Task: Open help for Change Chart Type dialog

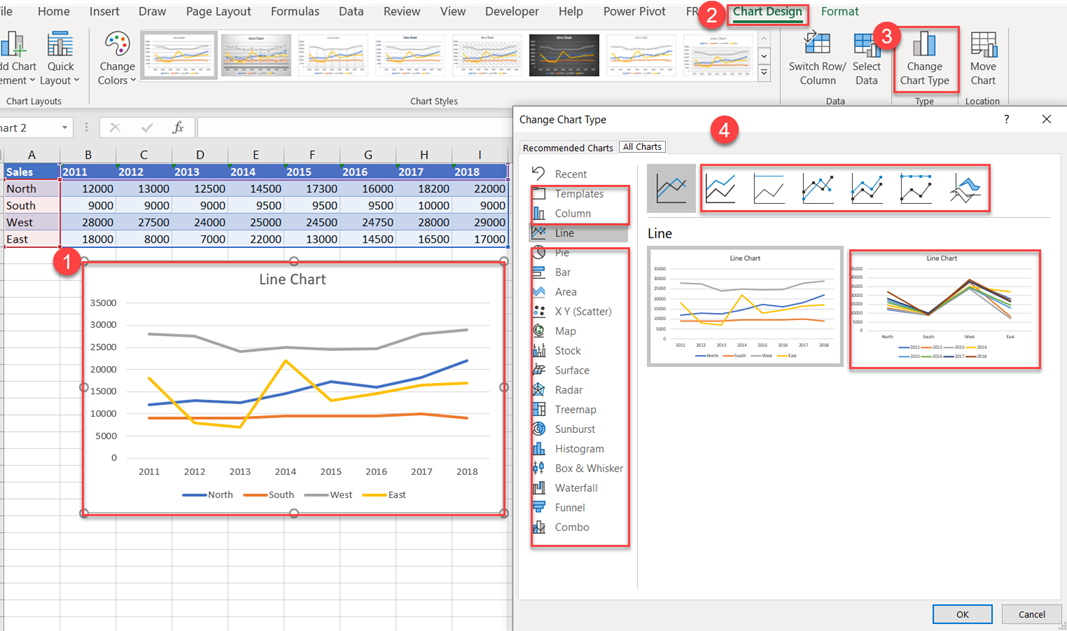Action: coord(1006,119)
